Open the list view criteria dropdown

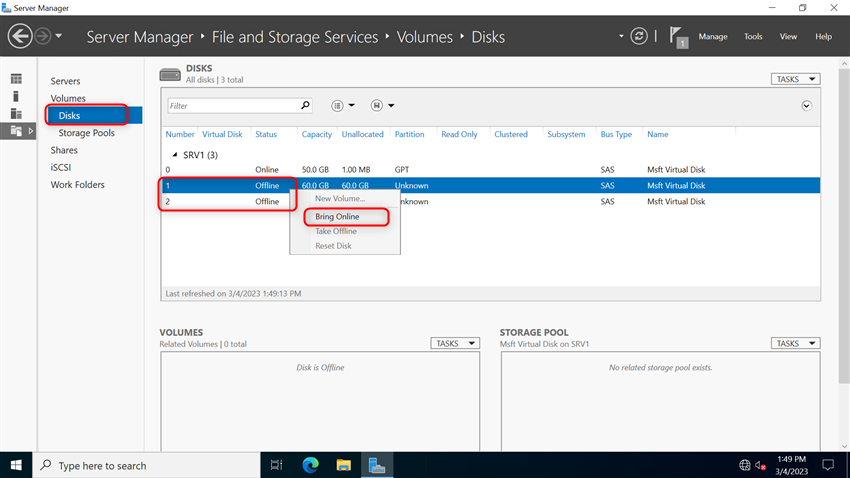343,106
